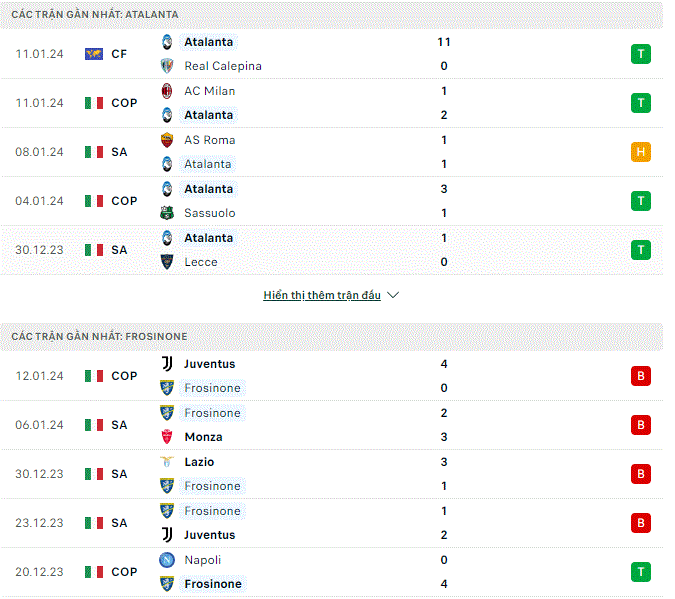
Task: Click the CF competition world flag icon
Action: [x=94, y=54]
